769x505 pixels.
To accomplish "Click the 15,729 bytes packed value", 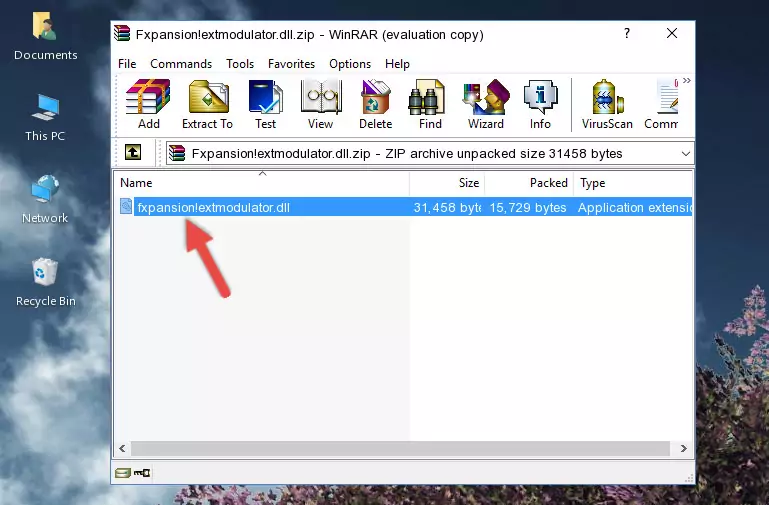I will [x=528, y=208].
